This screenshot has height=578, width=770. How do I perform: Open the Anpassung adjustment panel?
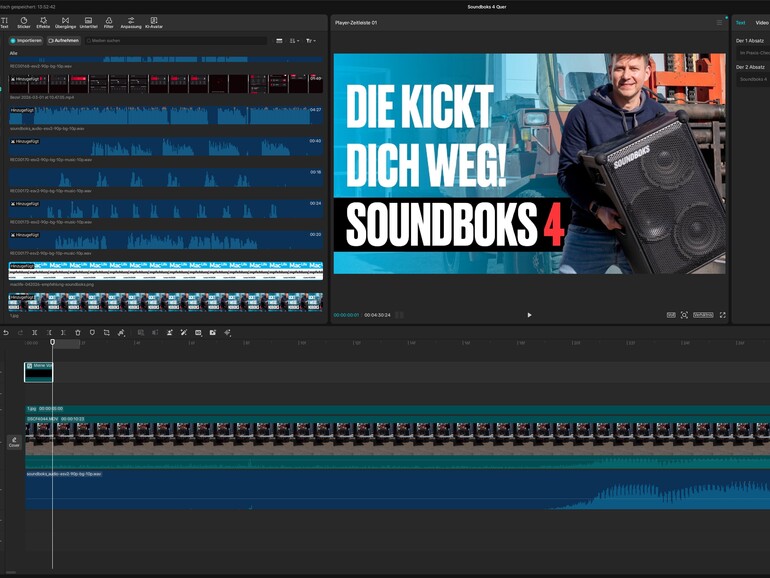131,23
